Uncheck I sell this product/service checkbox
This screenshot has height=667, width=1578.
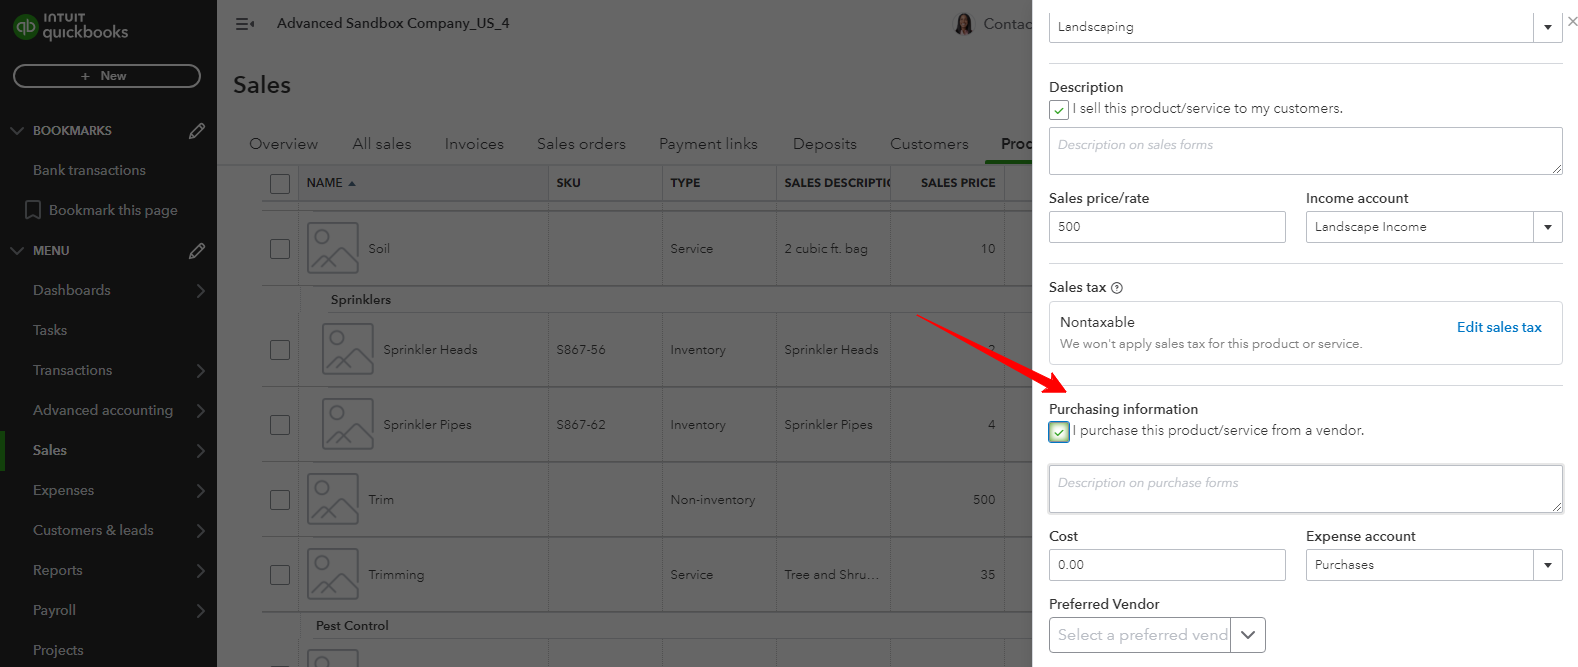pyautogui.click(x=1059, y=110)
